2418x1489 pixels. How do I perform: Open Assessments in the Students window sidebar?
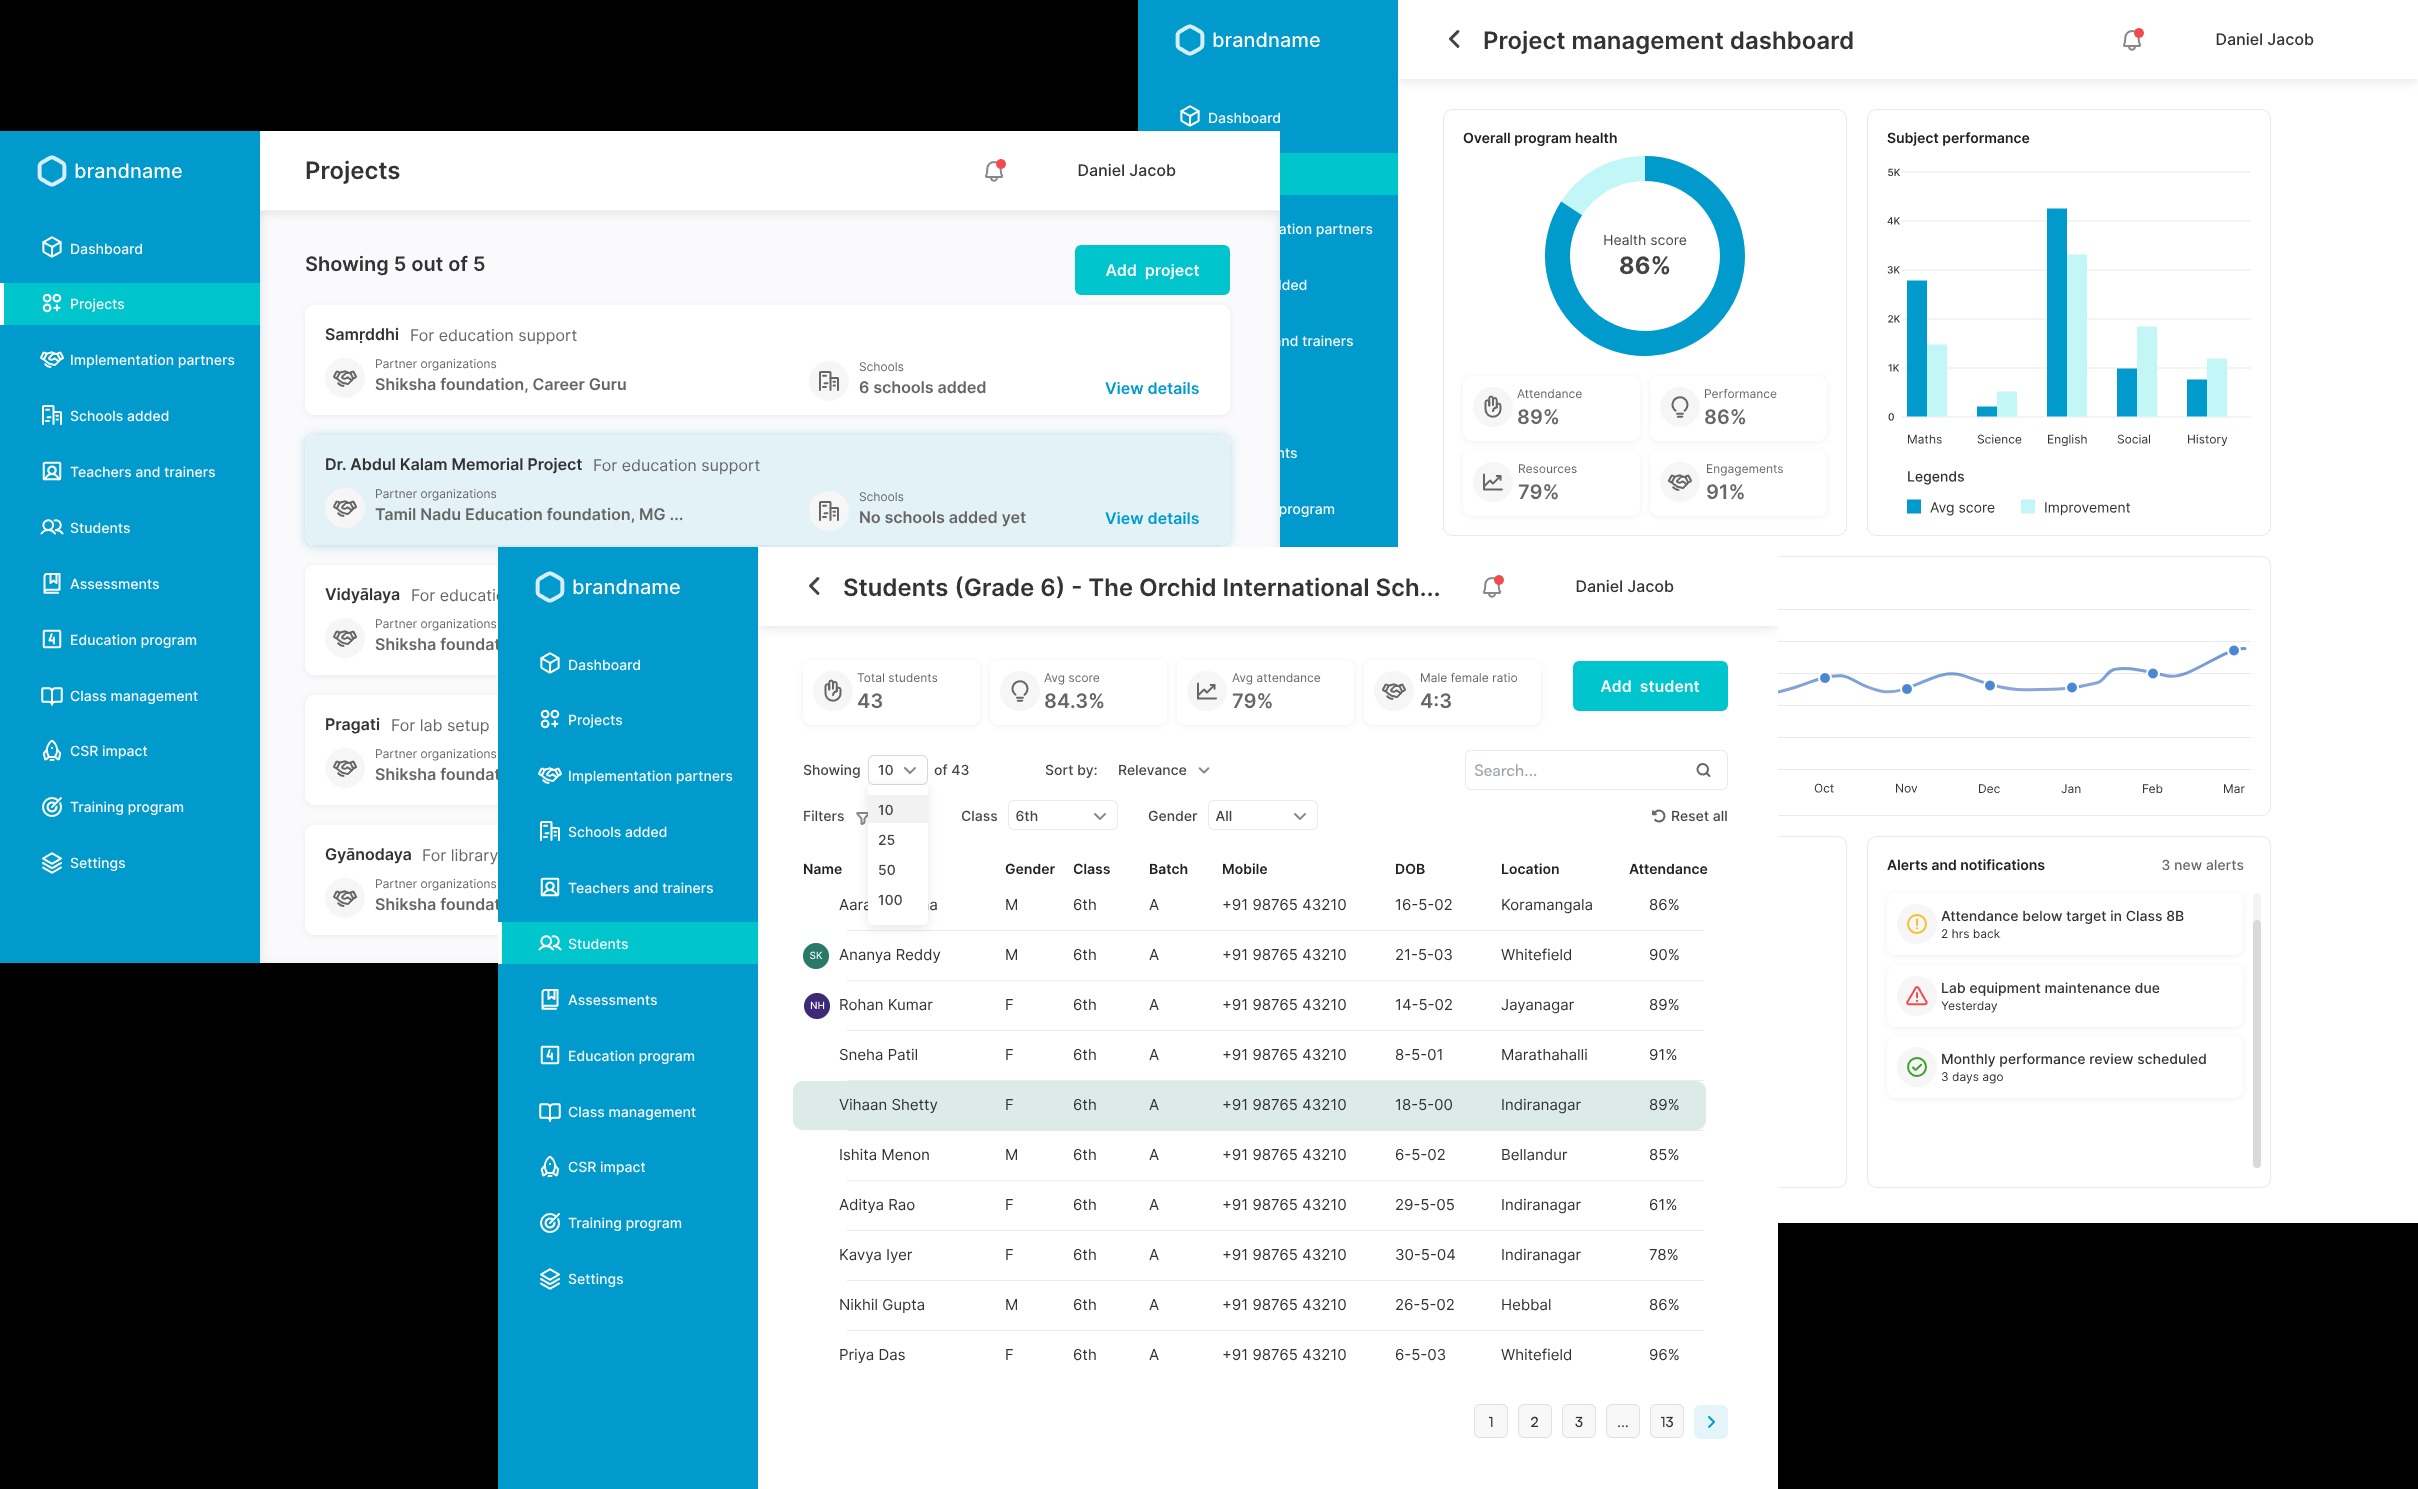[x=612, y=1000]
